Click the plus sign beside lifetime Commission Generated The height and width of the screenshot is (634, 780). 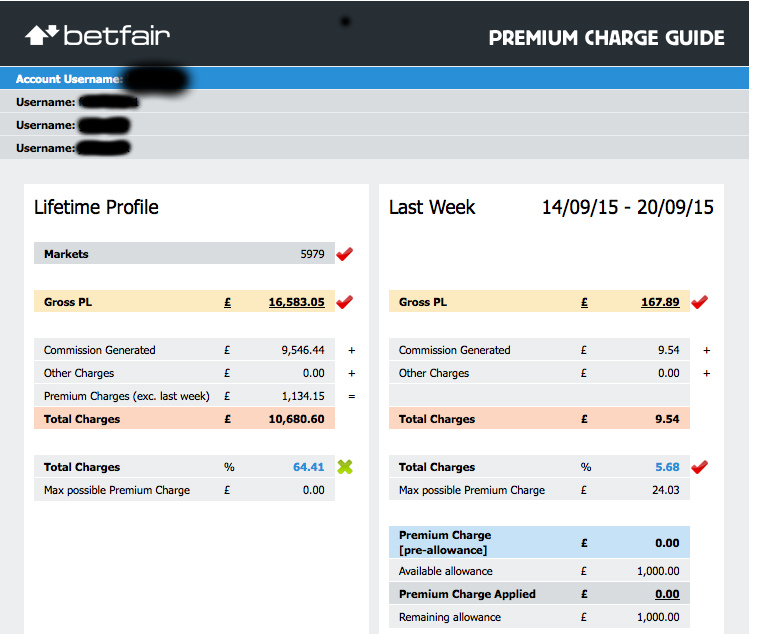point(352,351)
